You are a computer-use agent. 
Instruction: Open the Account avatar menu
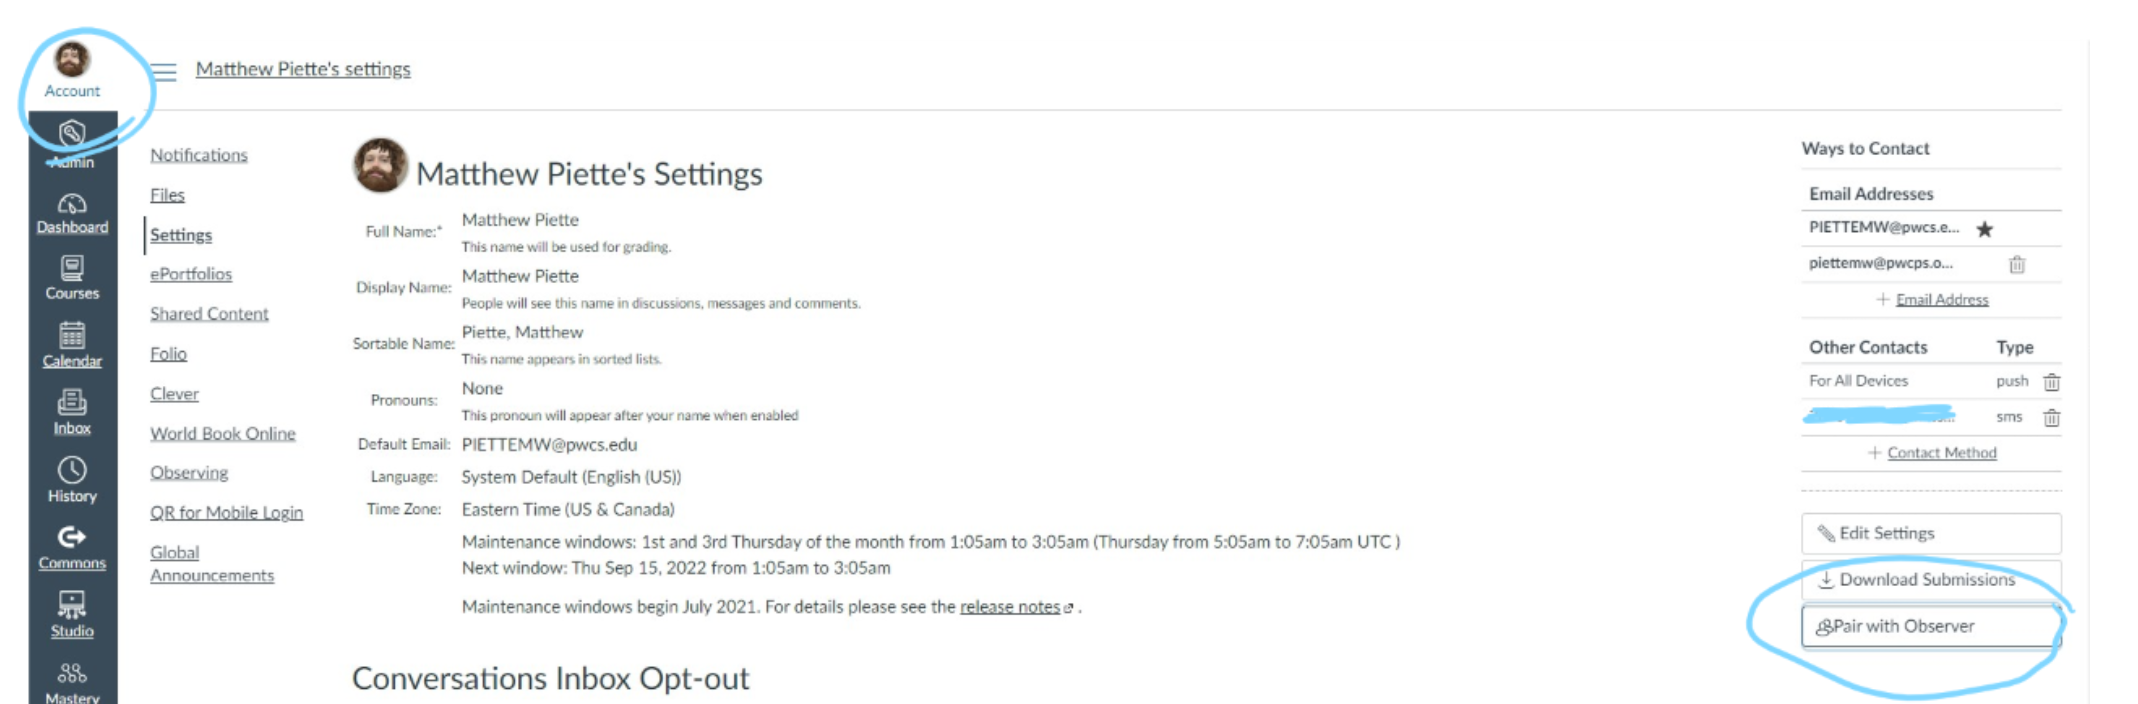pos(72,70)
